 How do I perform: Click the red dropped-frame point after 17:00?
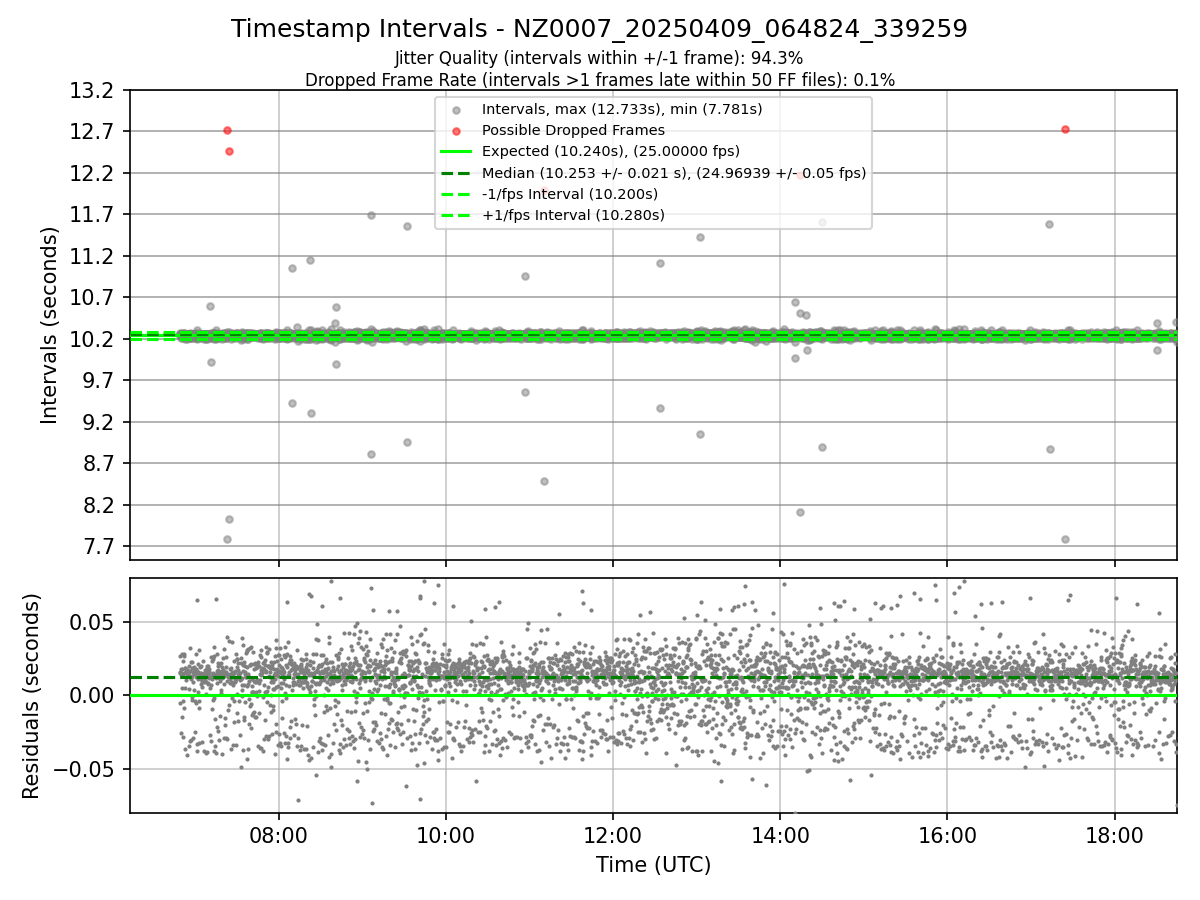point(1065,129)
